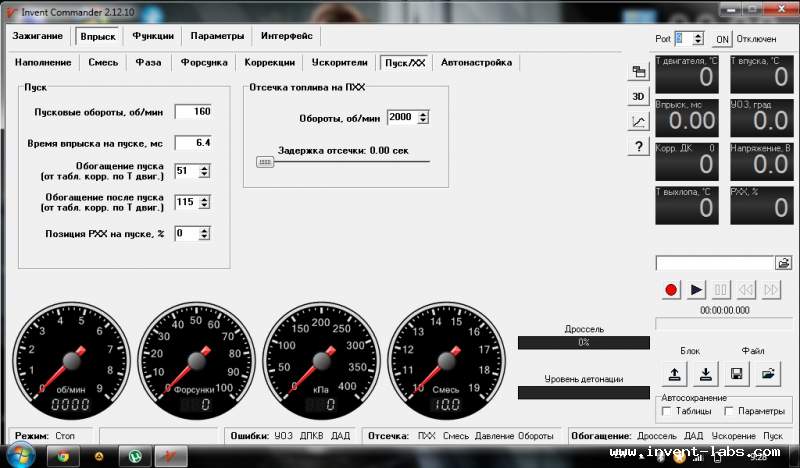Open the Автонастройка sub-tab
800x468 pixels.
476,63
